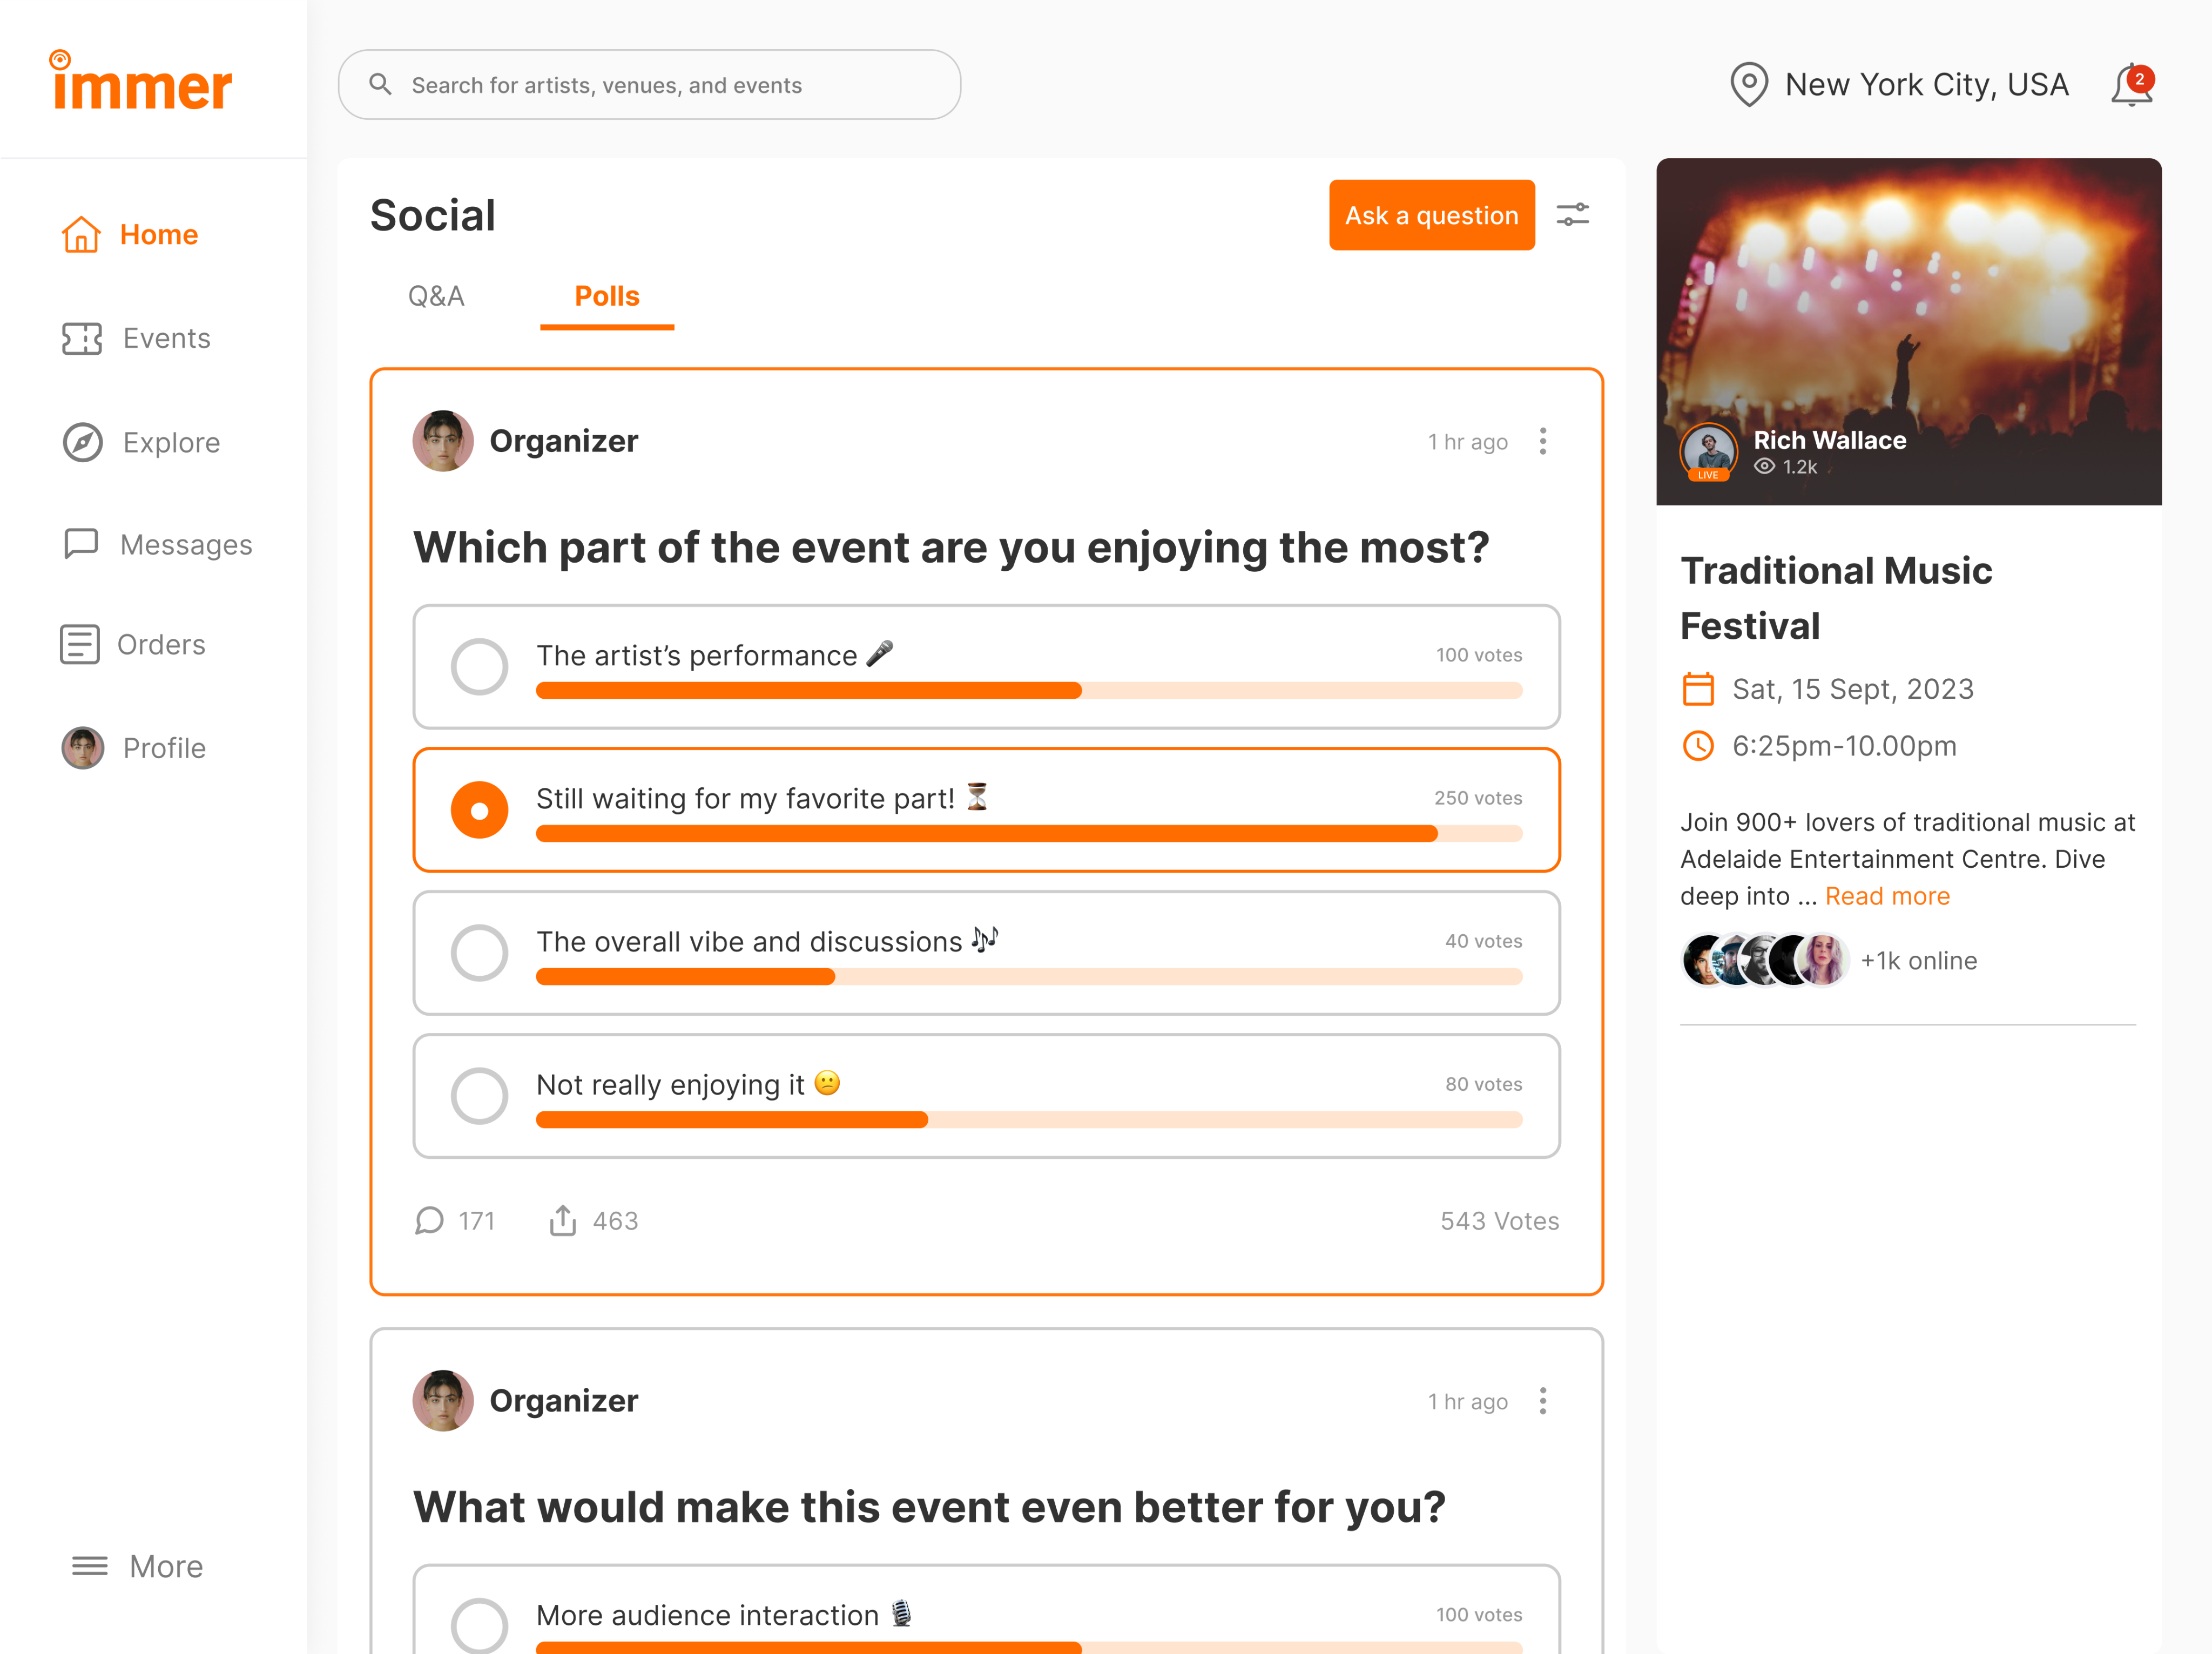Viewport: 2212px width, 1654px height.
Task: Choose "The overall vibe and discussions" option
Action: coord(480,953)
